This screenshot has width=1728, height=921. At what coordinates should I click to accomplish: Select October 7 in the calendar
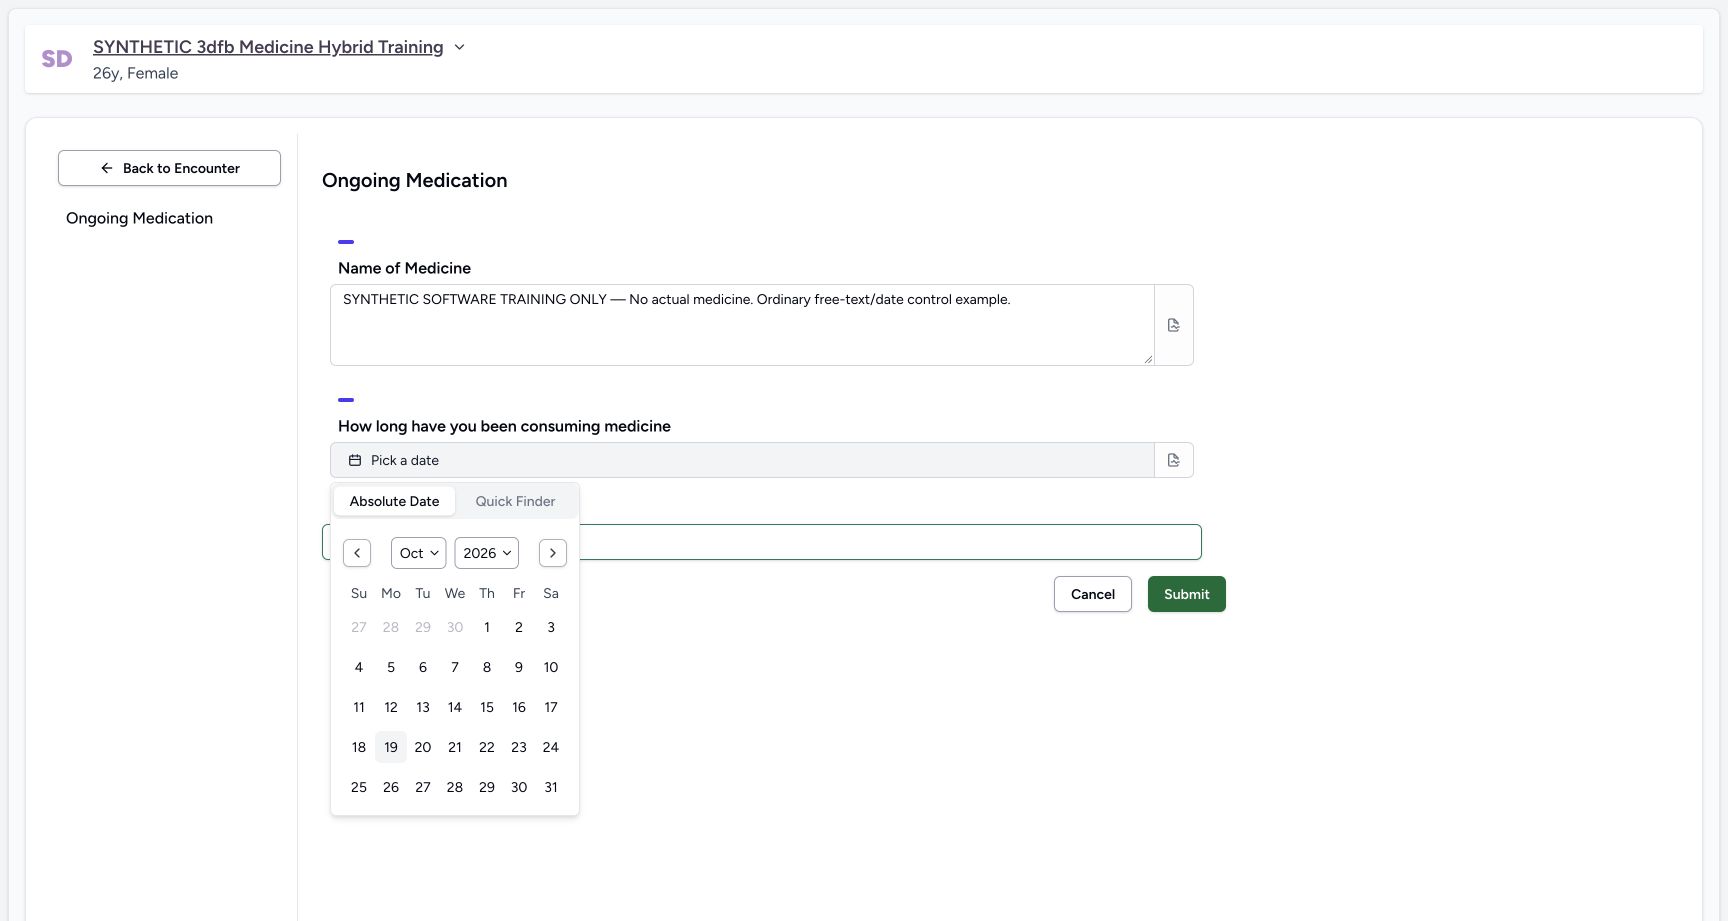(455, 667)
